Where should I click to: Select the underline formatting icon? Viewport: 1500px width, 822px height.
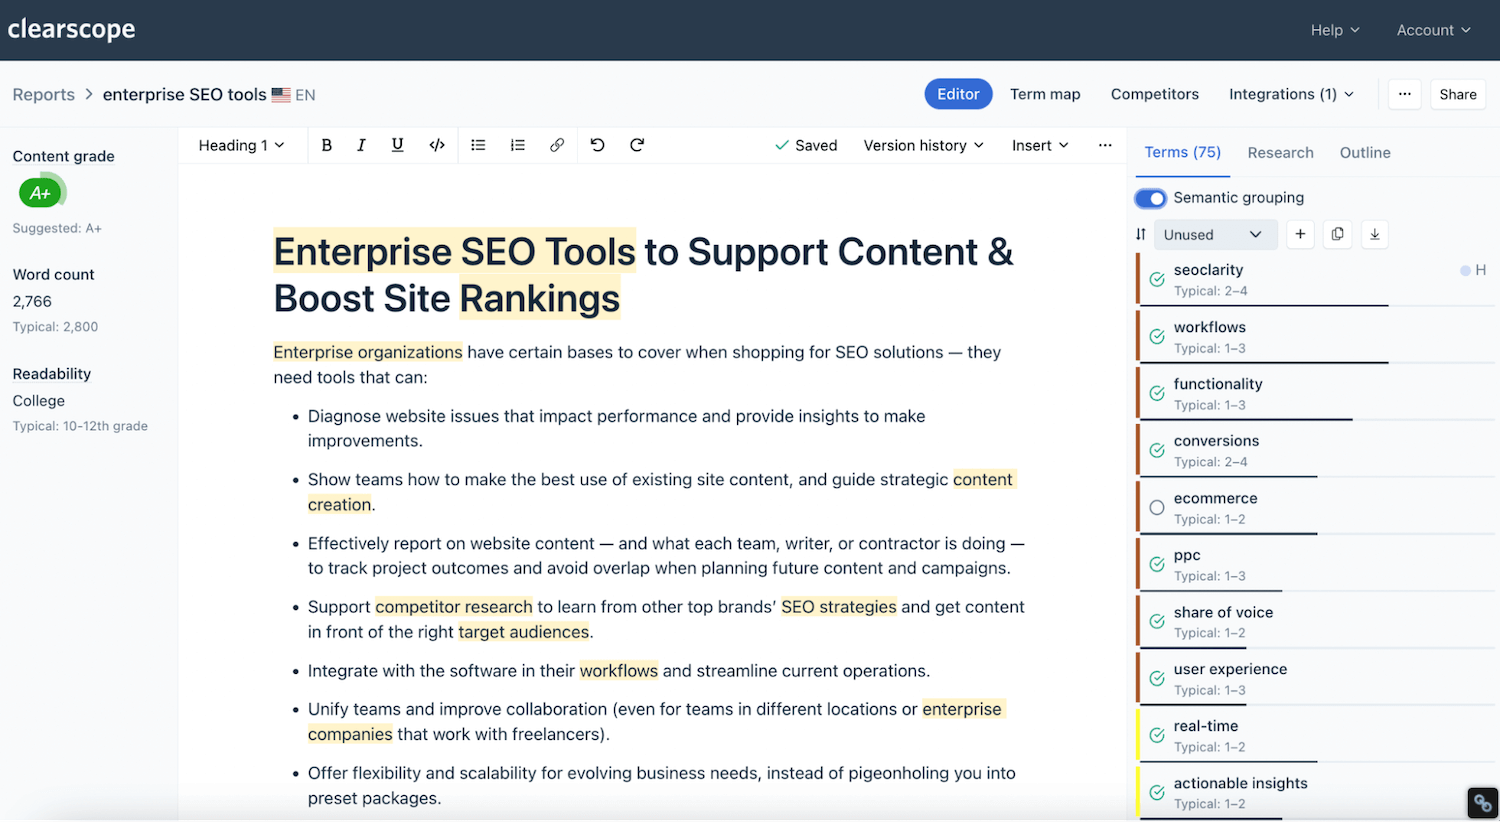pos(397,145)
